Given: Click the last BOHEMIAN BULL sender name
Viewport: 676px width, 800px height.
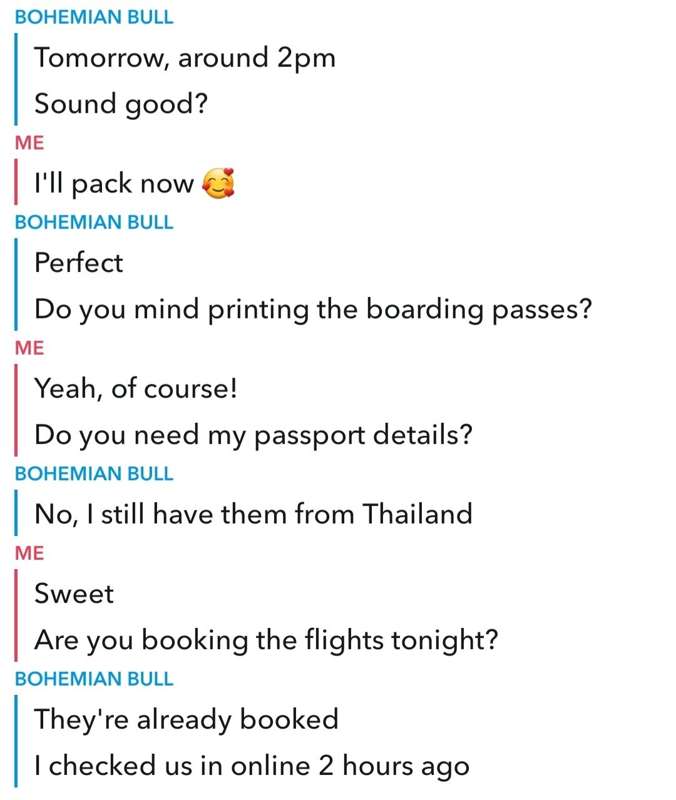Looking at the screenshot, I should tap(94, 679).
